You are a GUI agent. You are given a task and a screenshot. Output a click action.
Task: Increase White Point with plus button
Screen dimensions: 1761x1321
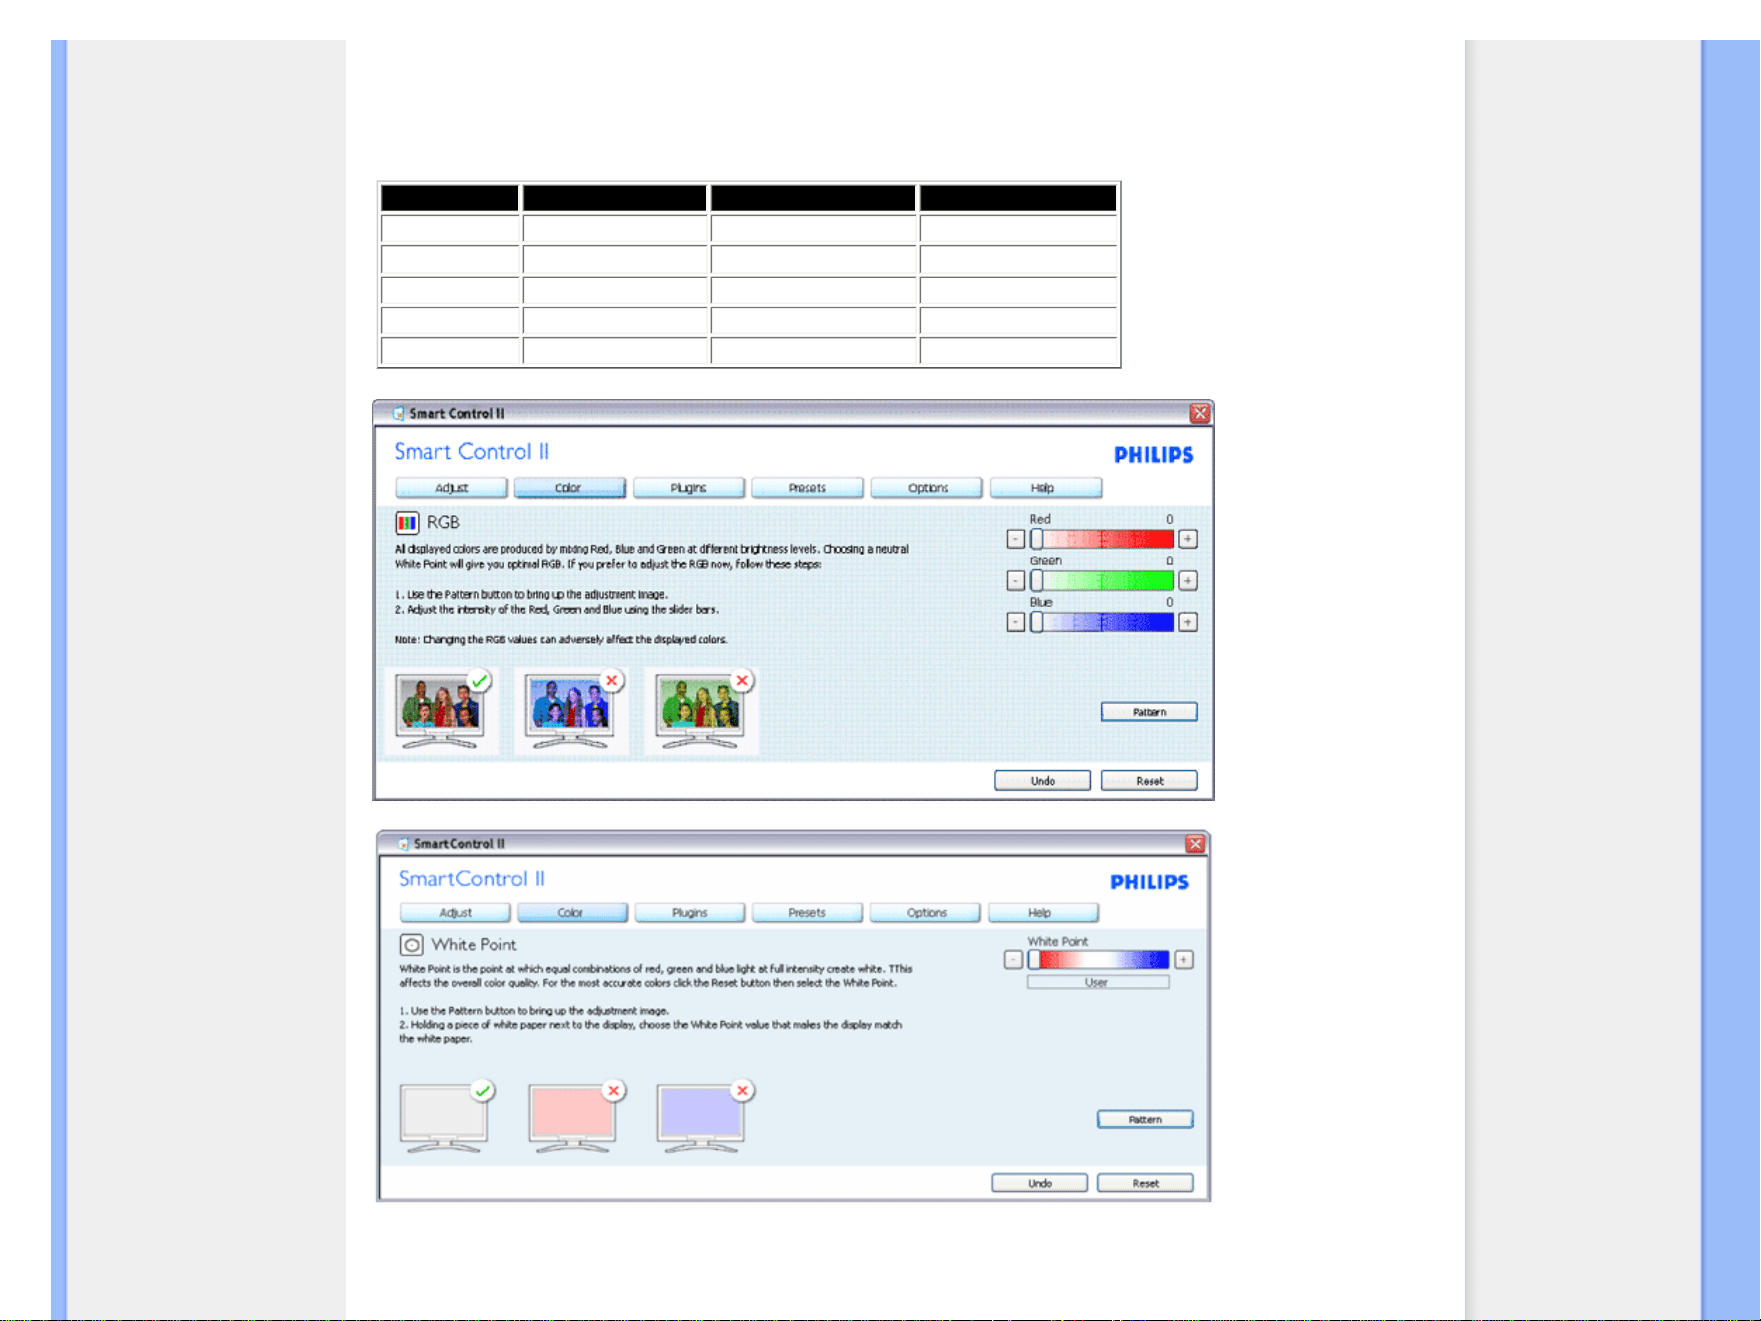[x=1184, y=960]
